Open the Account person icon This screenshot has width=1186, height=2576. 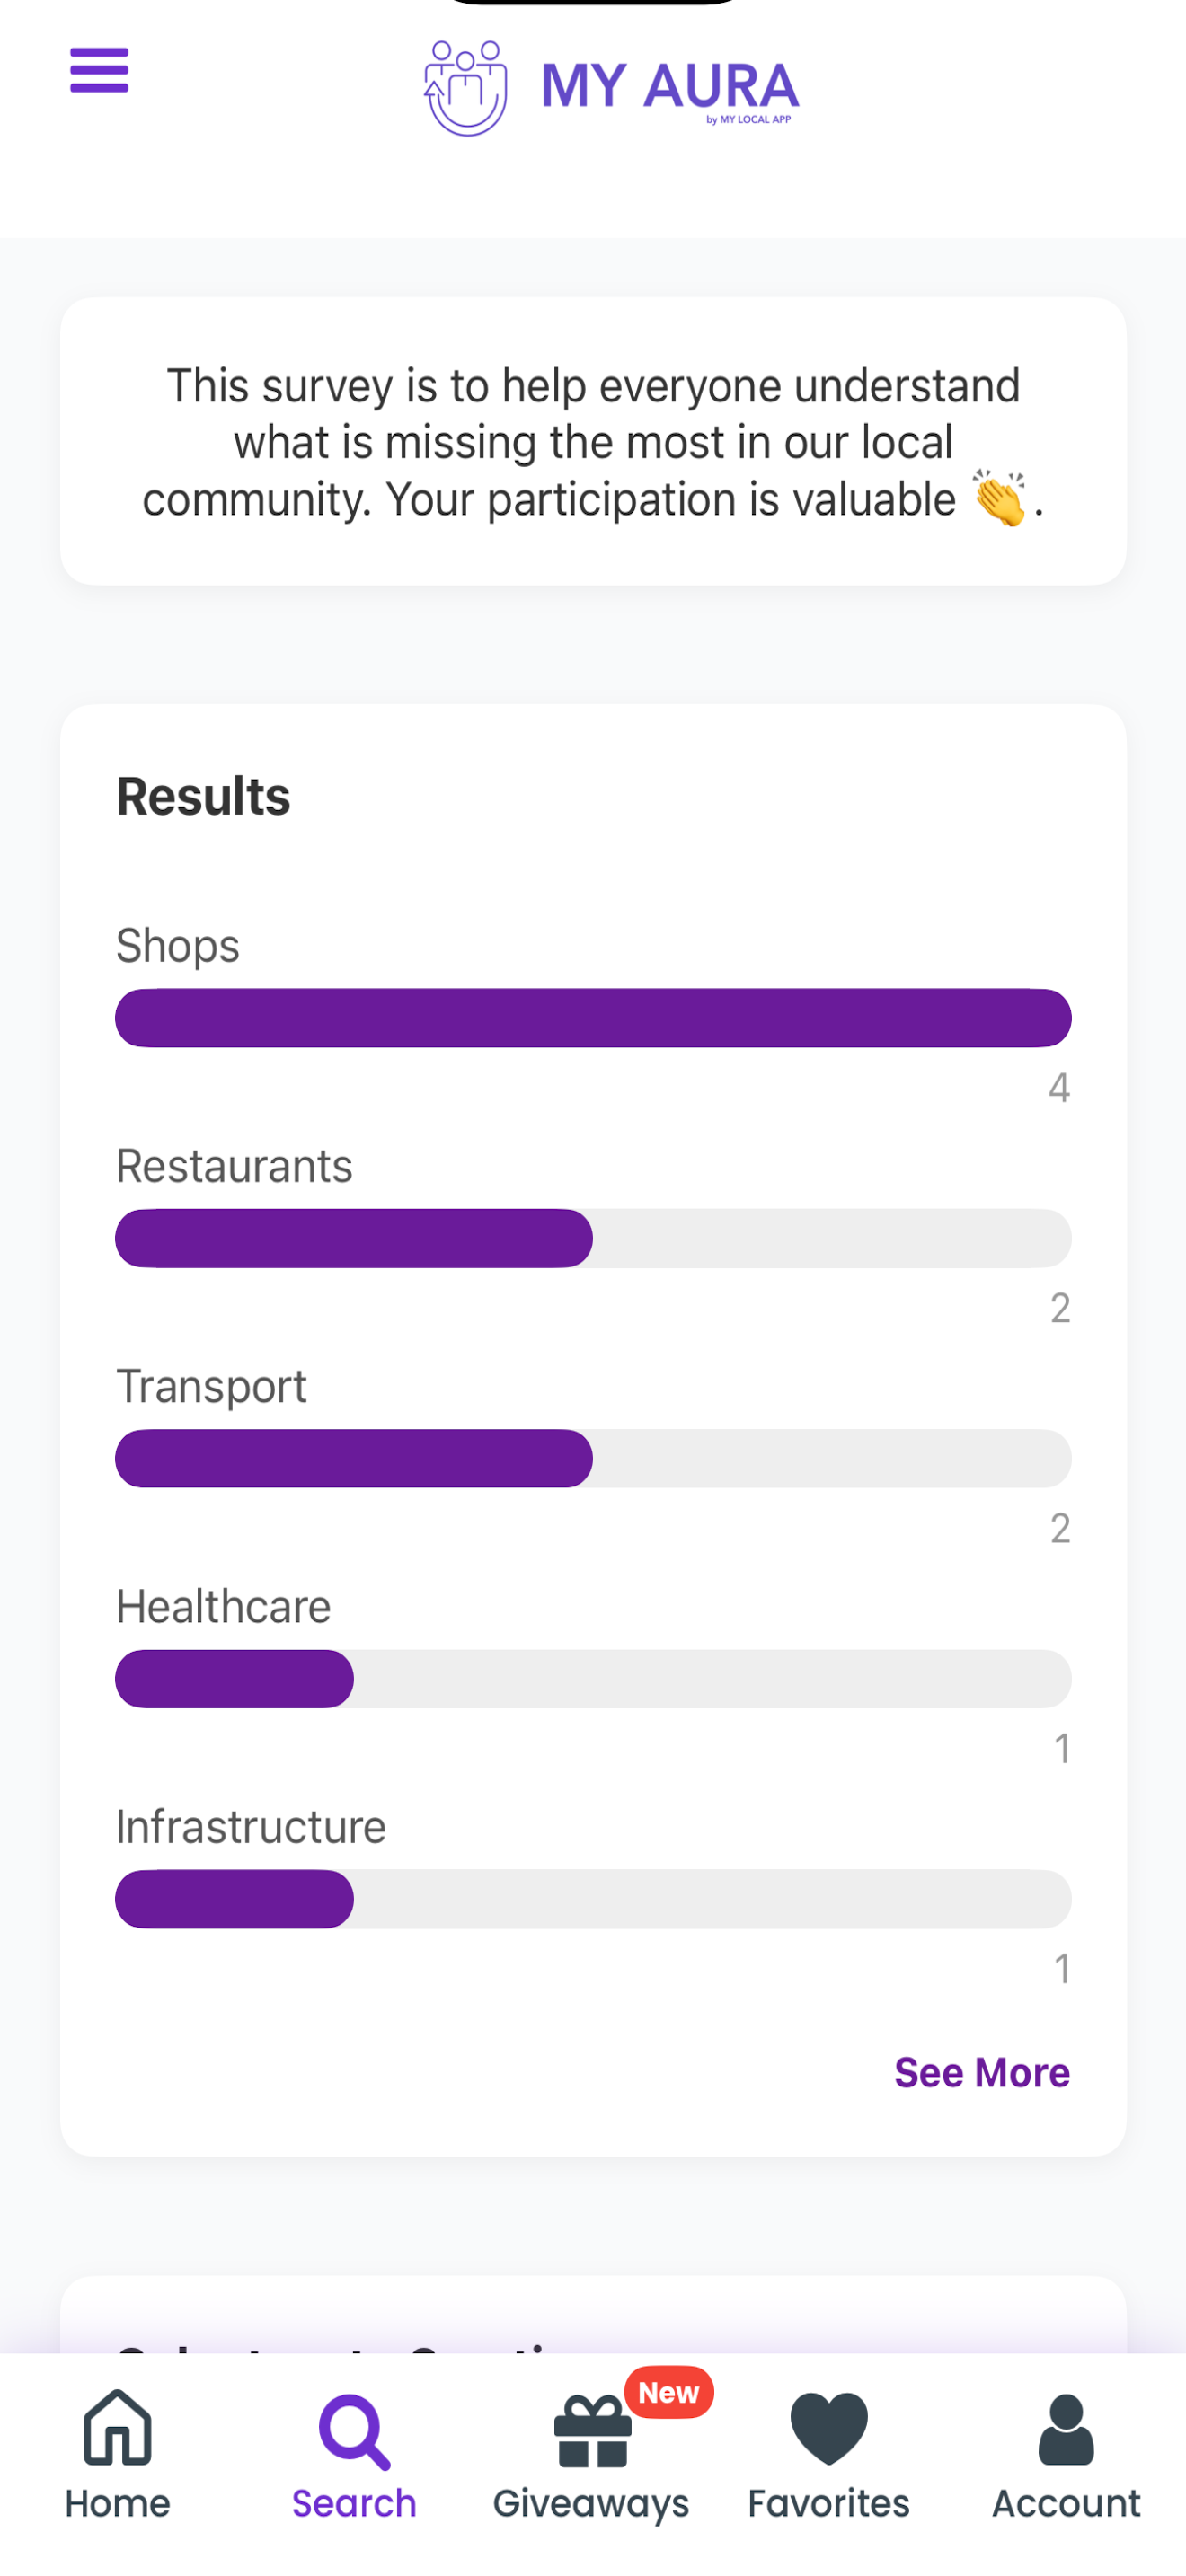click(x=1066, y=2429)
